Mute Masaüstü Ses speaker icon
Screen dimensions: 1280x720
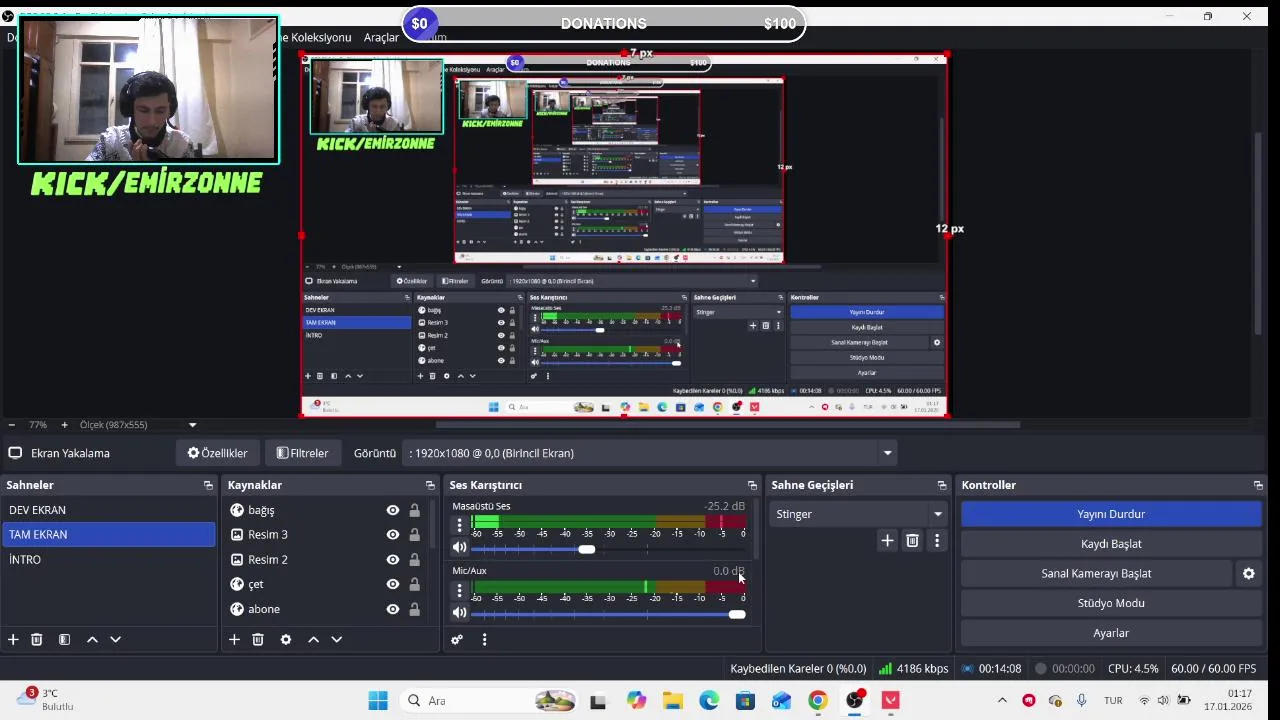coord(459,547)
